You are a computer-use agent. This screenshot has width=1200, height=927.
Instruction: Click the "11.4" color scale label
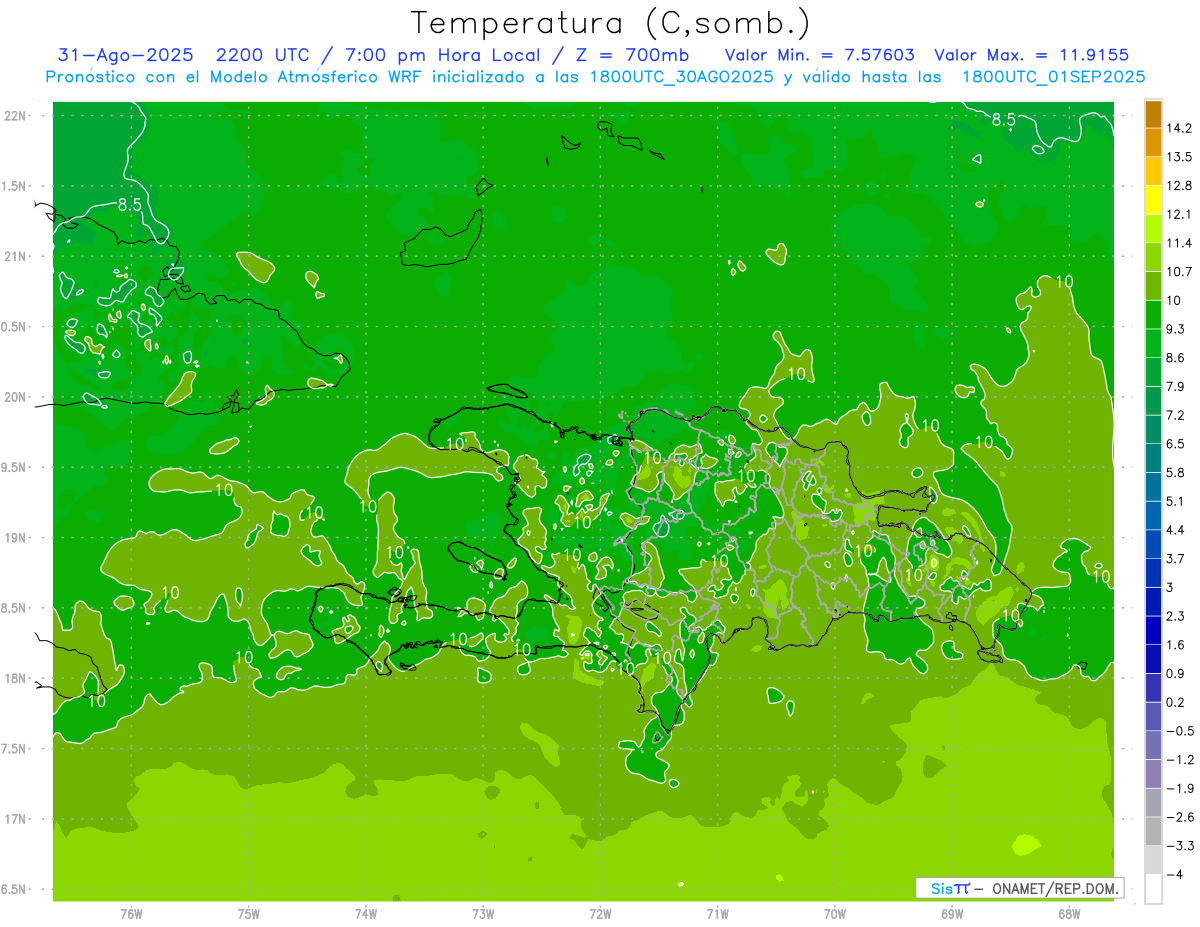(x=1180, y=243)
